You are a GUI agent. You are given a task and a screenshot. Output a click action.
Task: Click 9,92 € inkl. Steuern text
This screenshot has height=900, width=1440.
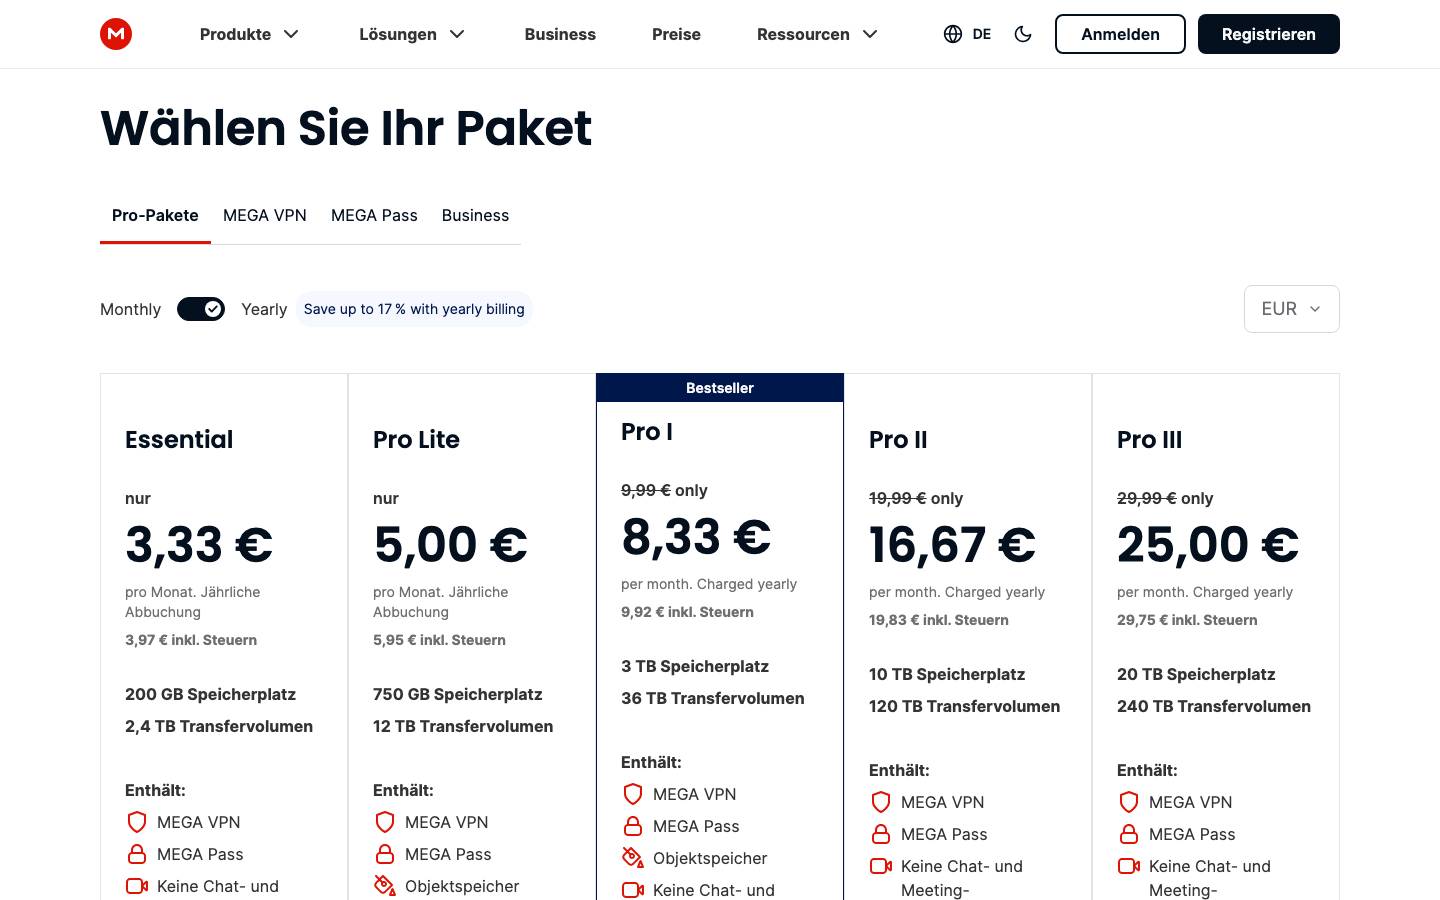pos(687,612)
